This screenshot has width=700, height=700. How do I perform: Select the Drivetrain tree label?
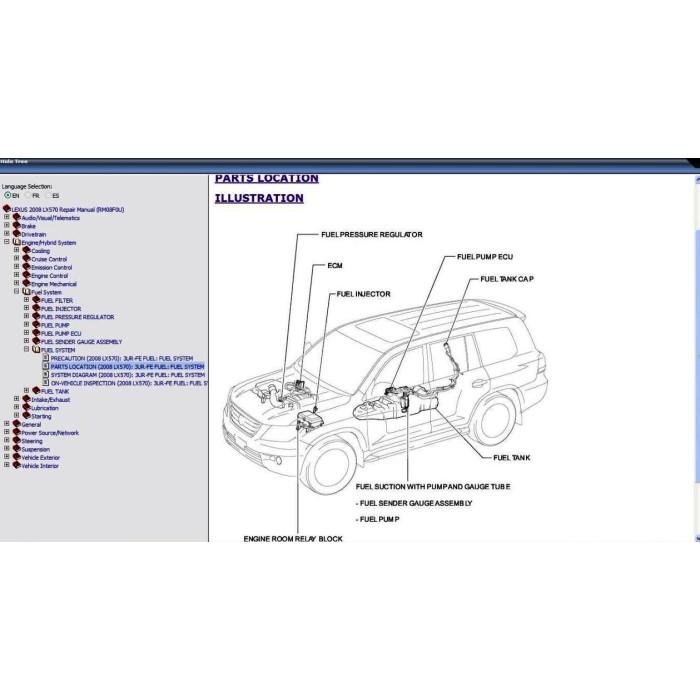34,234
